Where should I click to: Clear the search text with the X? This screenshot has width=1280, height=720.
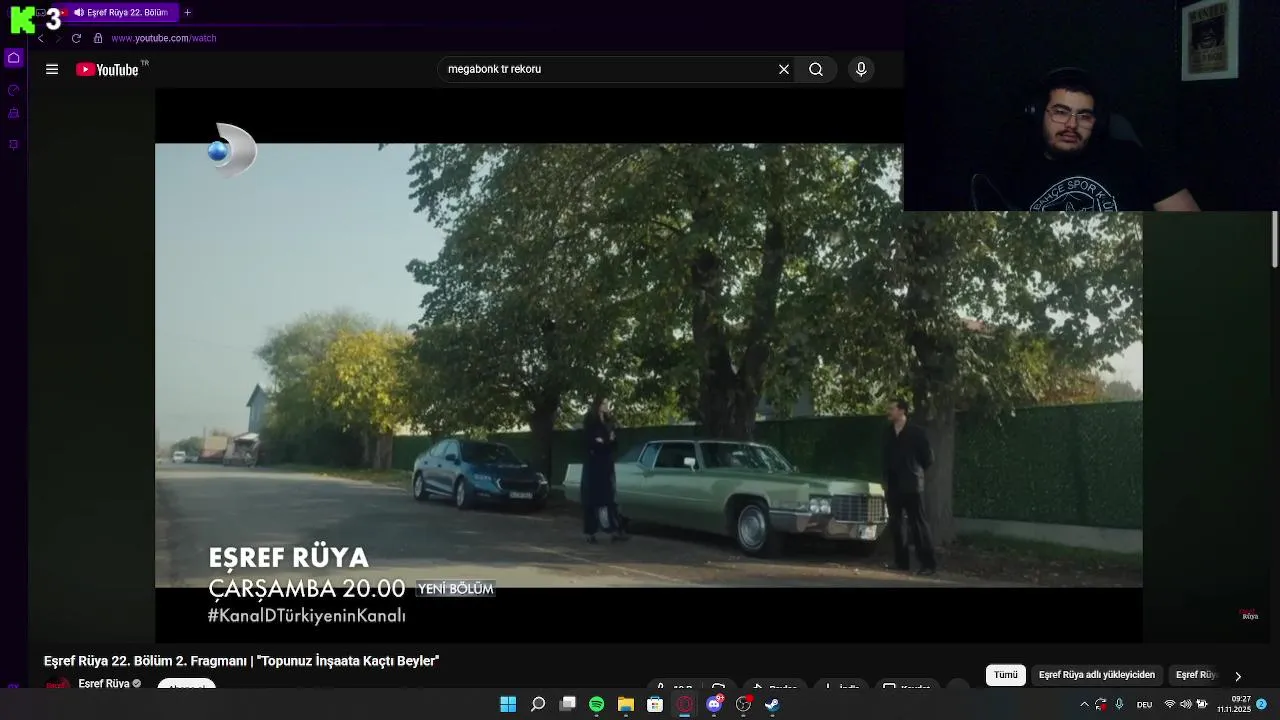click(784, 69)
